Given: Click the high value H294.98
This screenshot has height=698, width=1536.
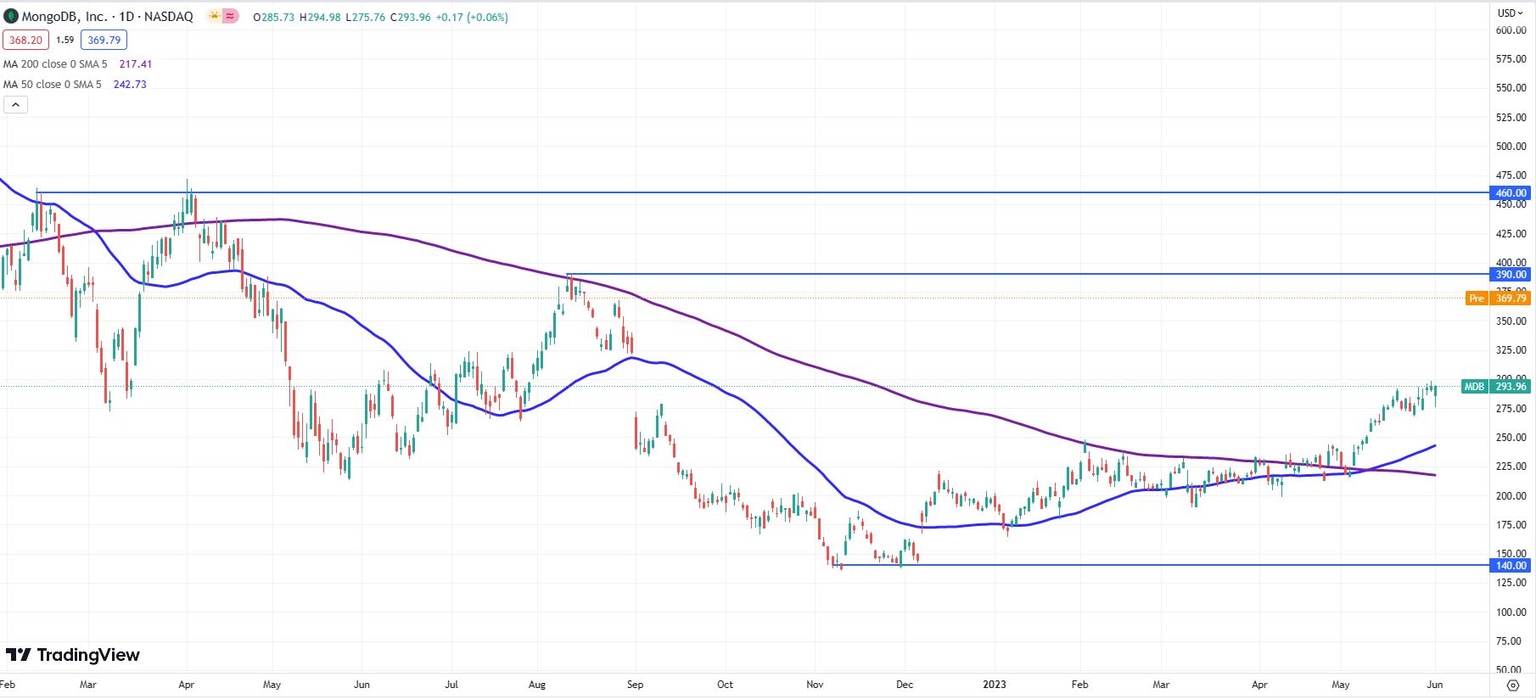Looking at the screenshot, I should 319,17.
